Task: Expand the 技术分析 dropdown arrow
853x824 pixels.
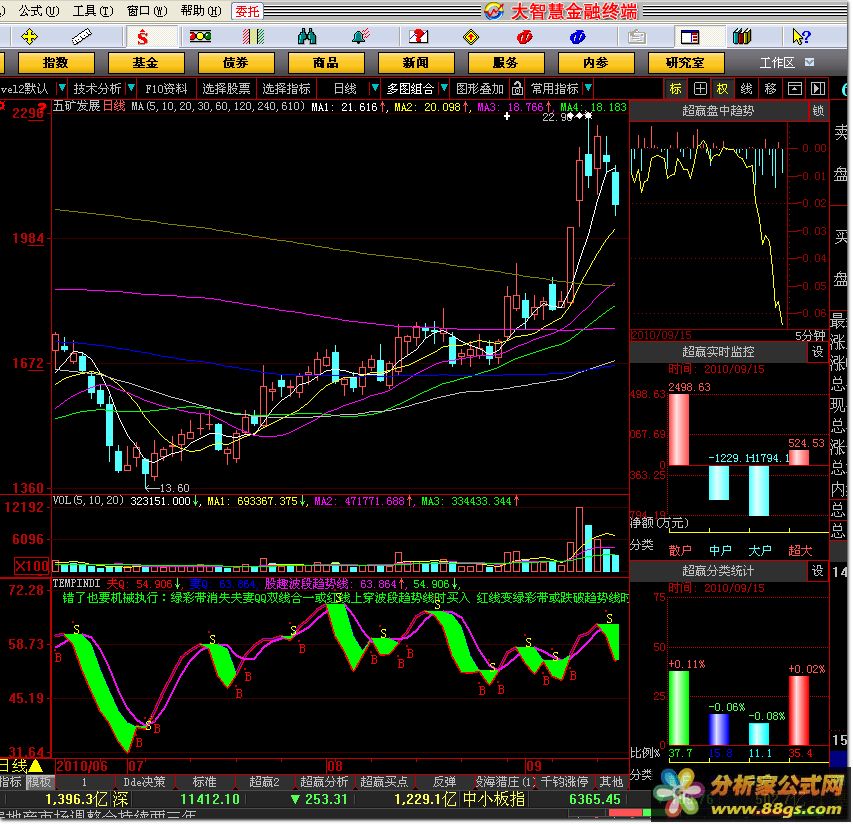Action: point(131,88)
